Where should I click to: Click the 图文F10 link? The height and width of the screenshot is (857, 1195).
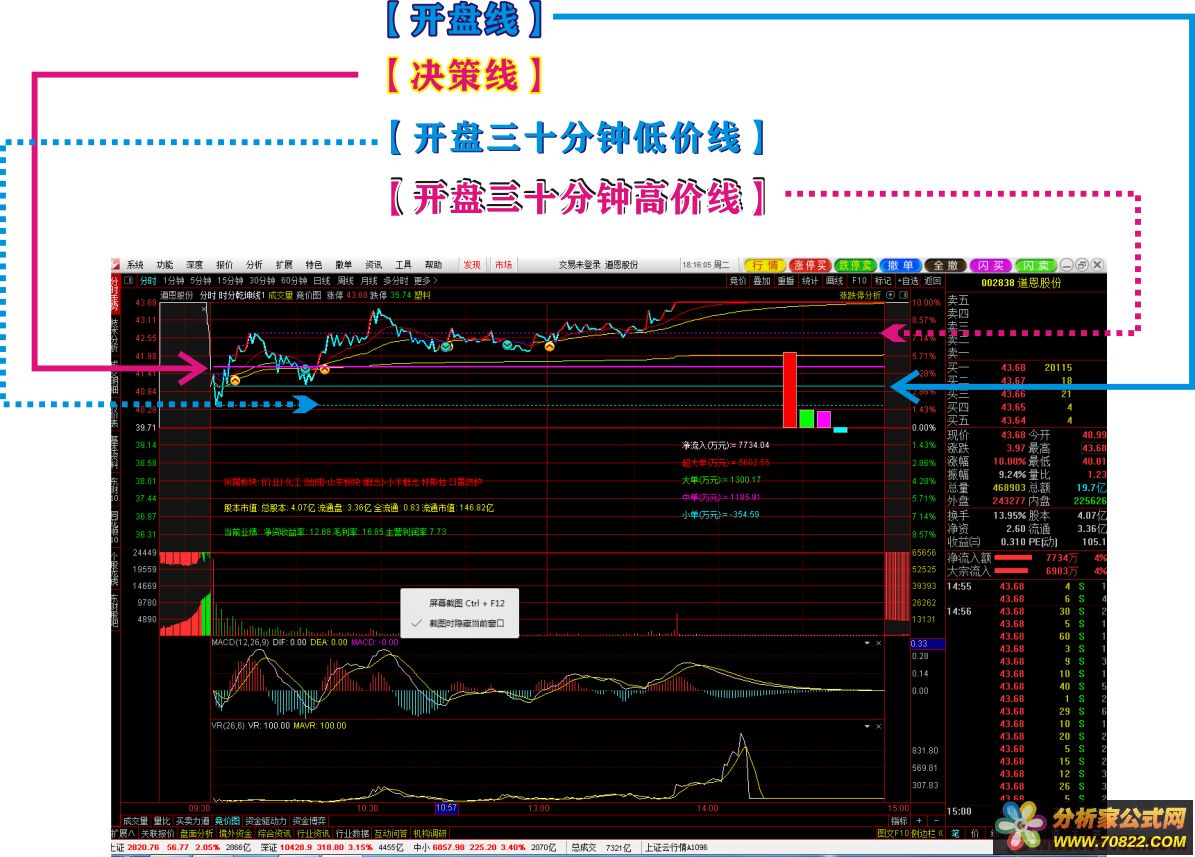click(892, 833)
